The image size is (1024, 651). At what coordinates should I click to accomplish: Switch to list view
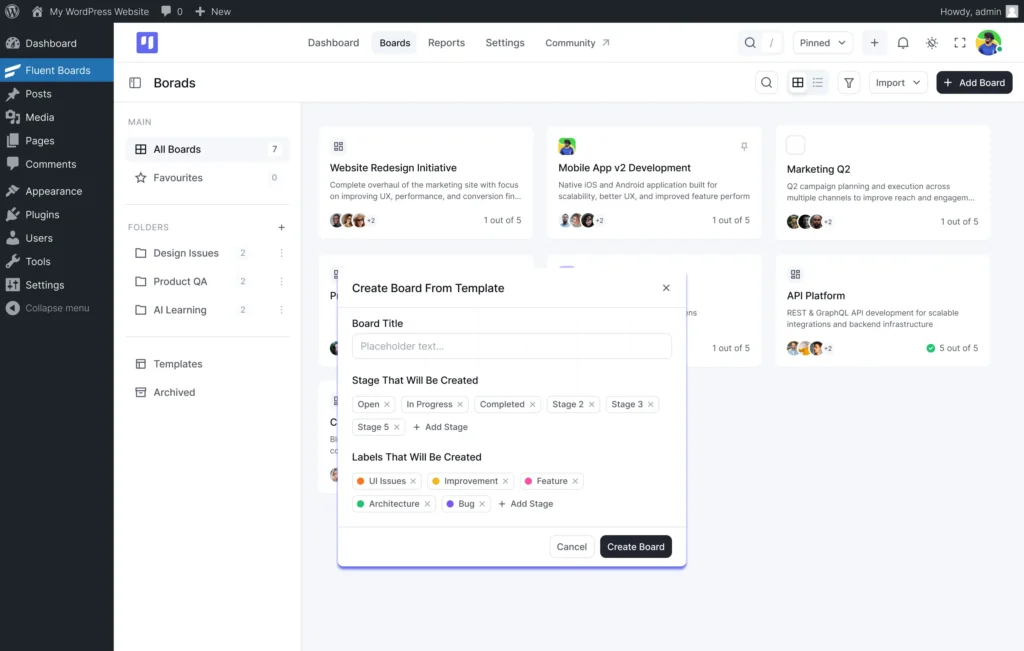(818, 83)
